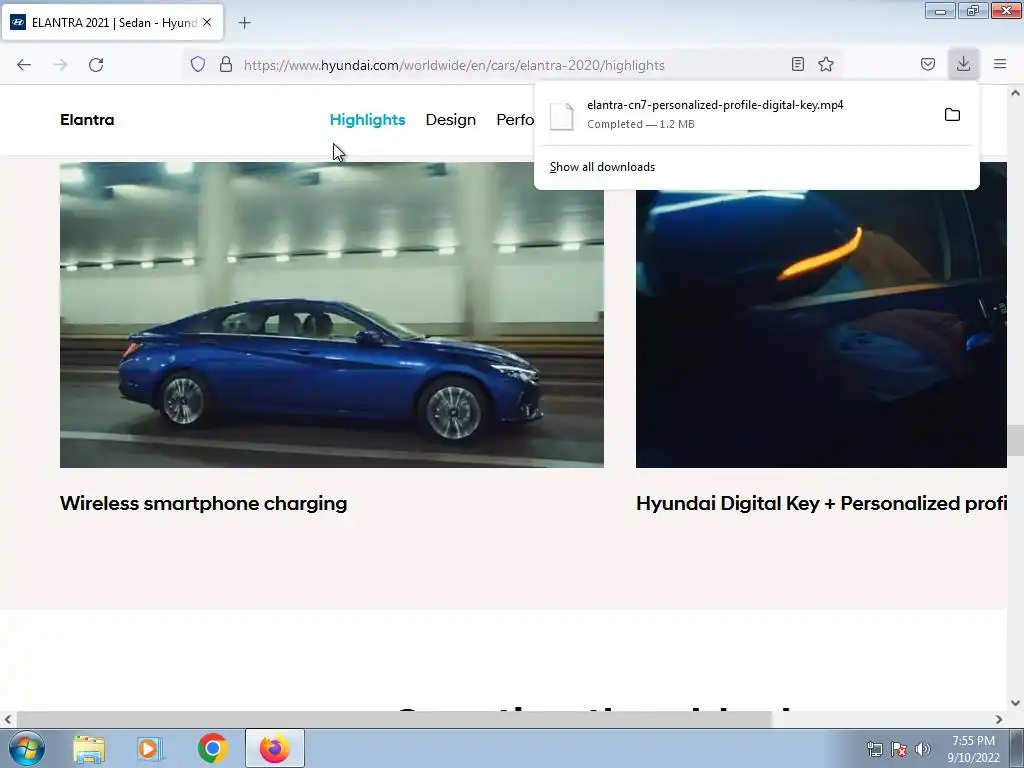The width and height of the screenshot is (1024, 768).
Task: Open the Windows Start menu
Action: point(26,748)
